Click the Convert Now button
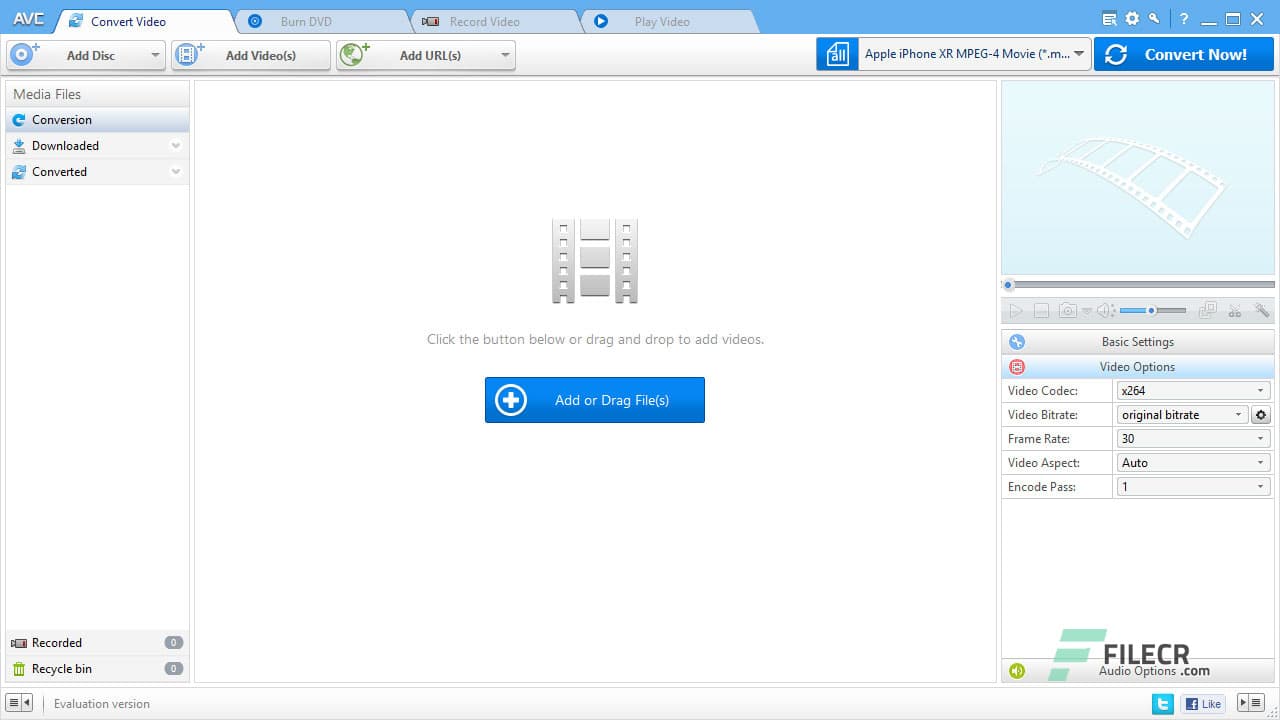Image resolution: width=1280 pixels, height=720 pixels. pyautogui.click(x=1184, y=54)
